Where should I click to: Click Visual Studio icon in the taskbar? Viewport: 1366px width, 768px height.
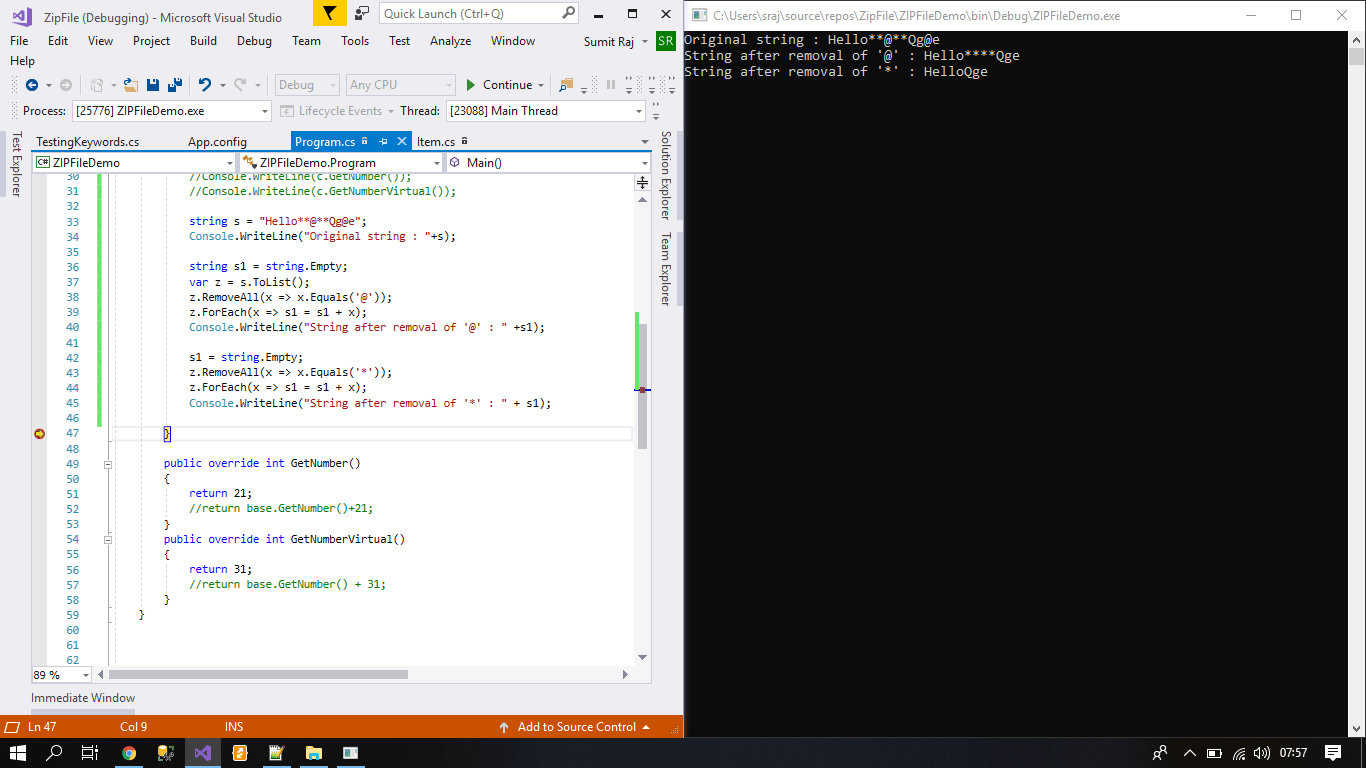pyautogui.click(x=203, y=753)
